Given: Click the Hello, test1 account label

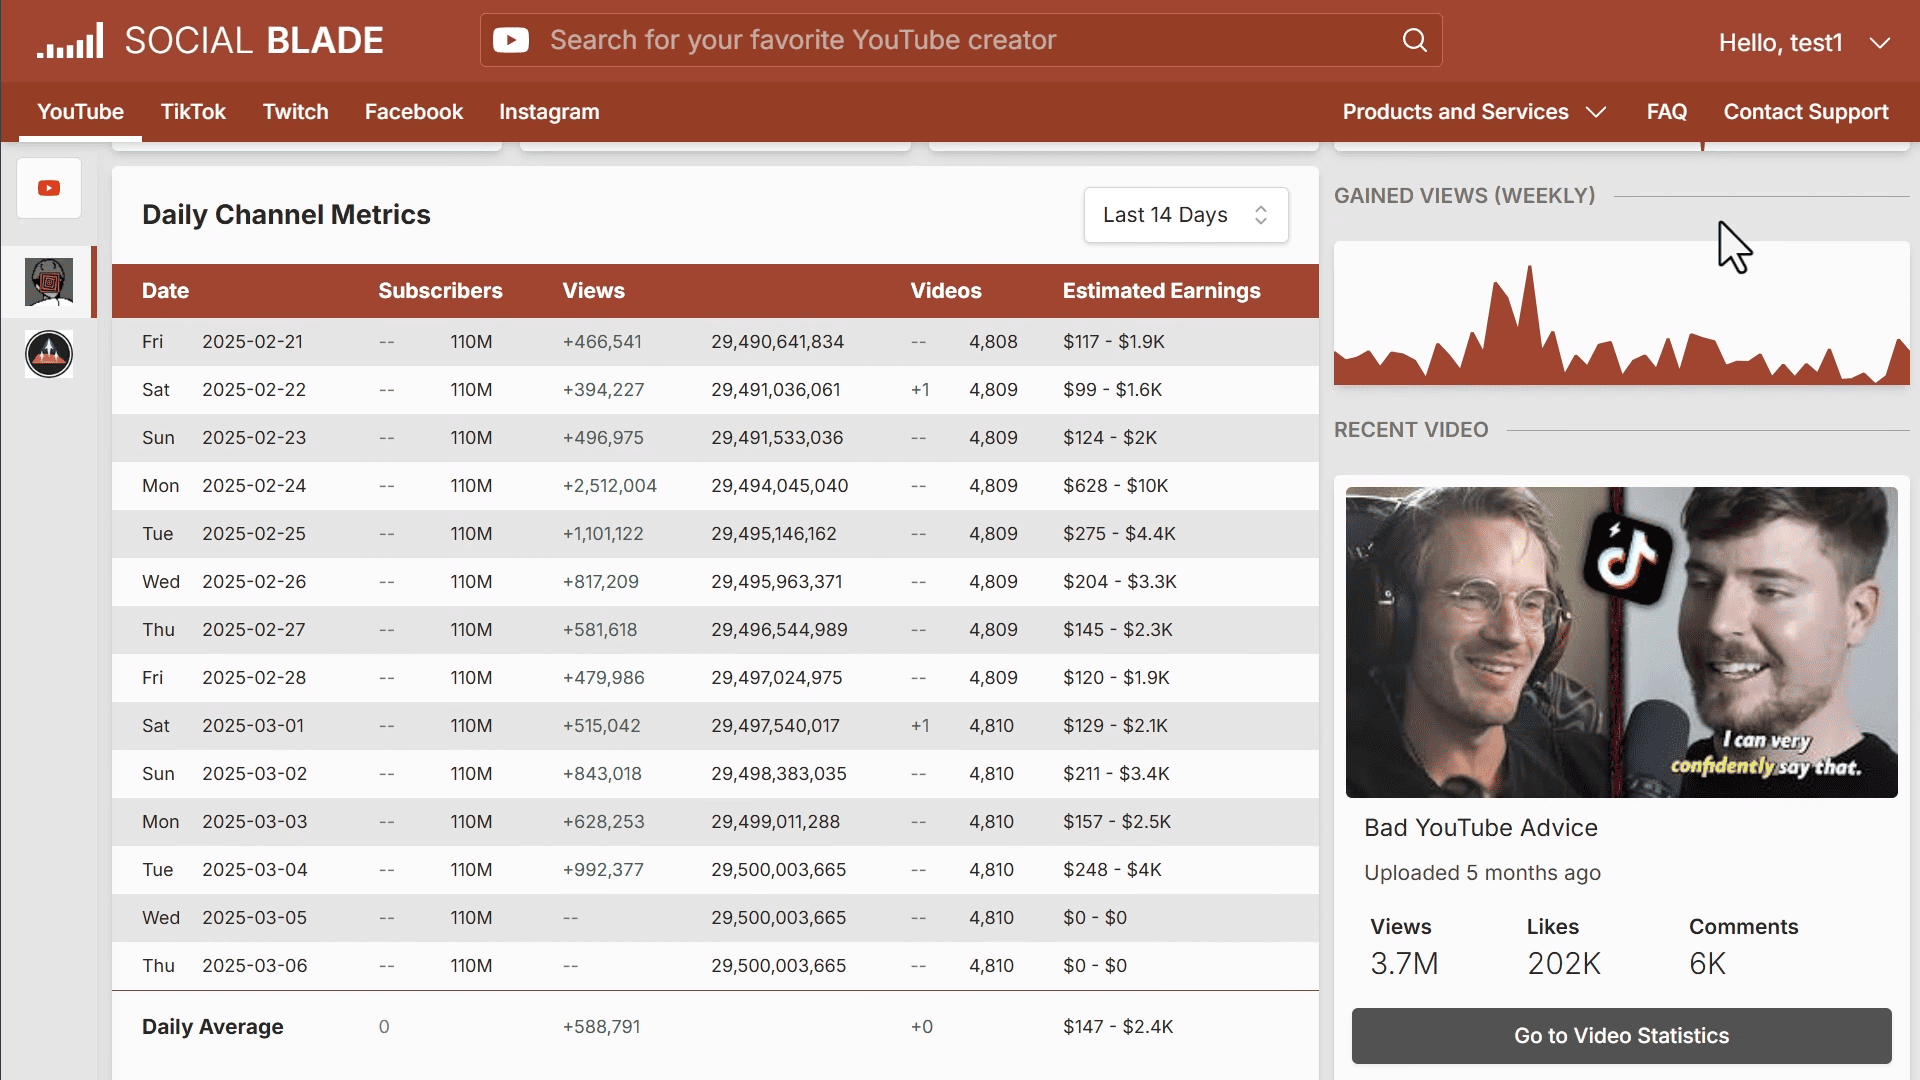Looking at the screenshot, I should [1780, 43].
